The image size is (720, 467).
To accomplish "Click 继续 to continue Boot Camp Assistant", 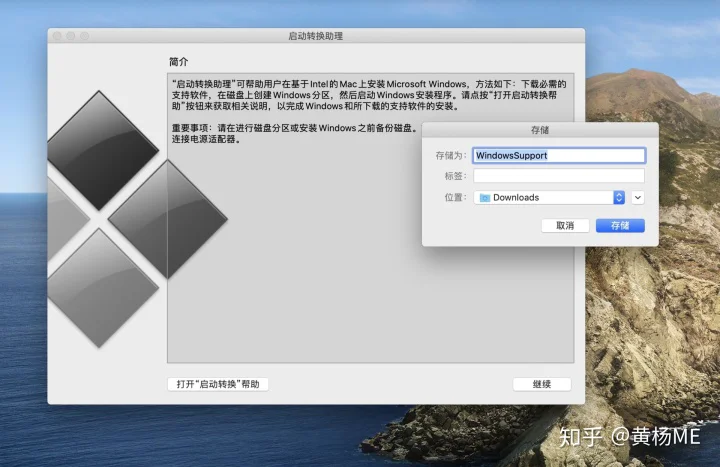I will point(542,384).
